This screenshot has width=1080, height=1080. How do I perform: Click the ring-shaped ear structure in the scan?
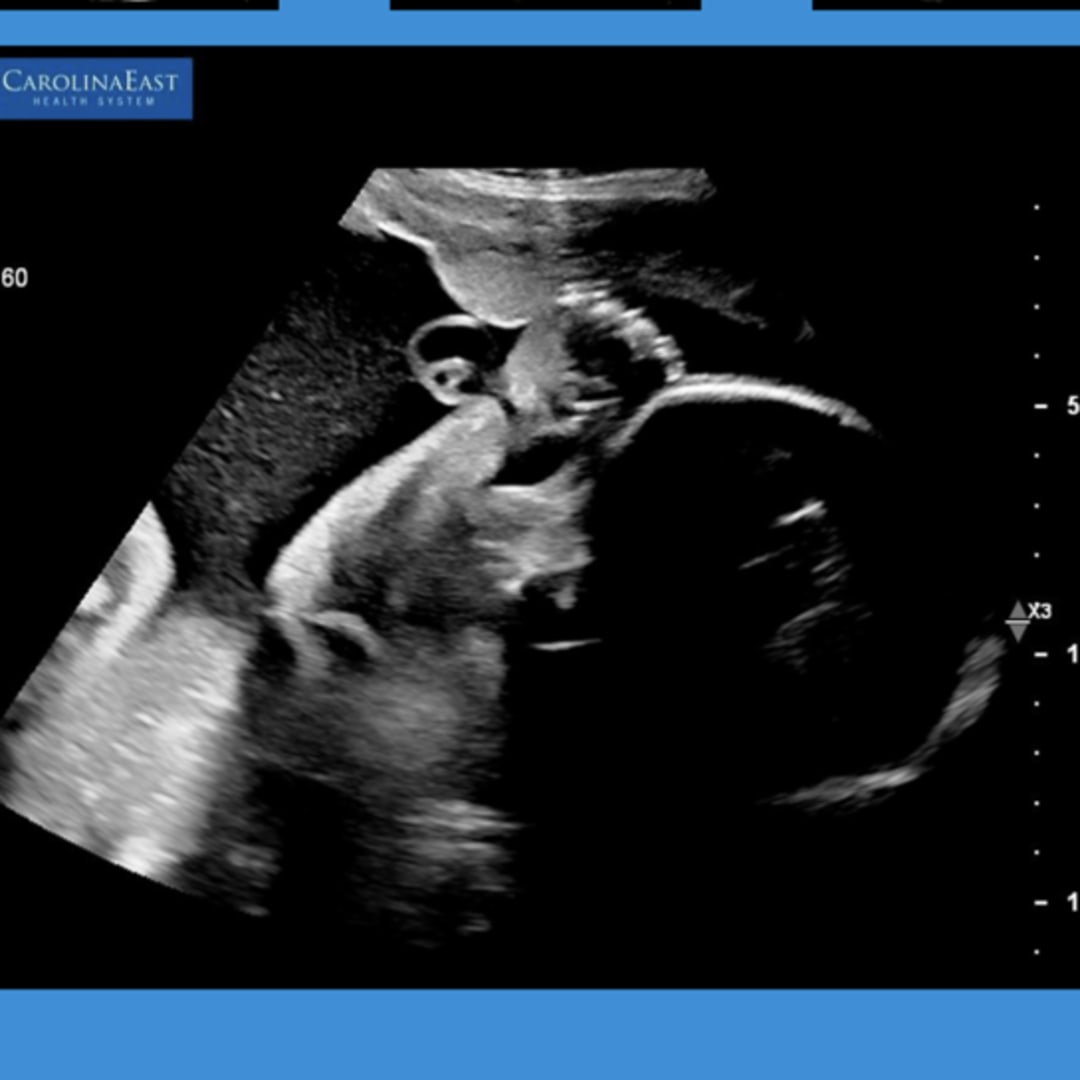pyautogui.click(x=450, y=358)
